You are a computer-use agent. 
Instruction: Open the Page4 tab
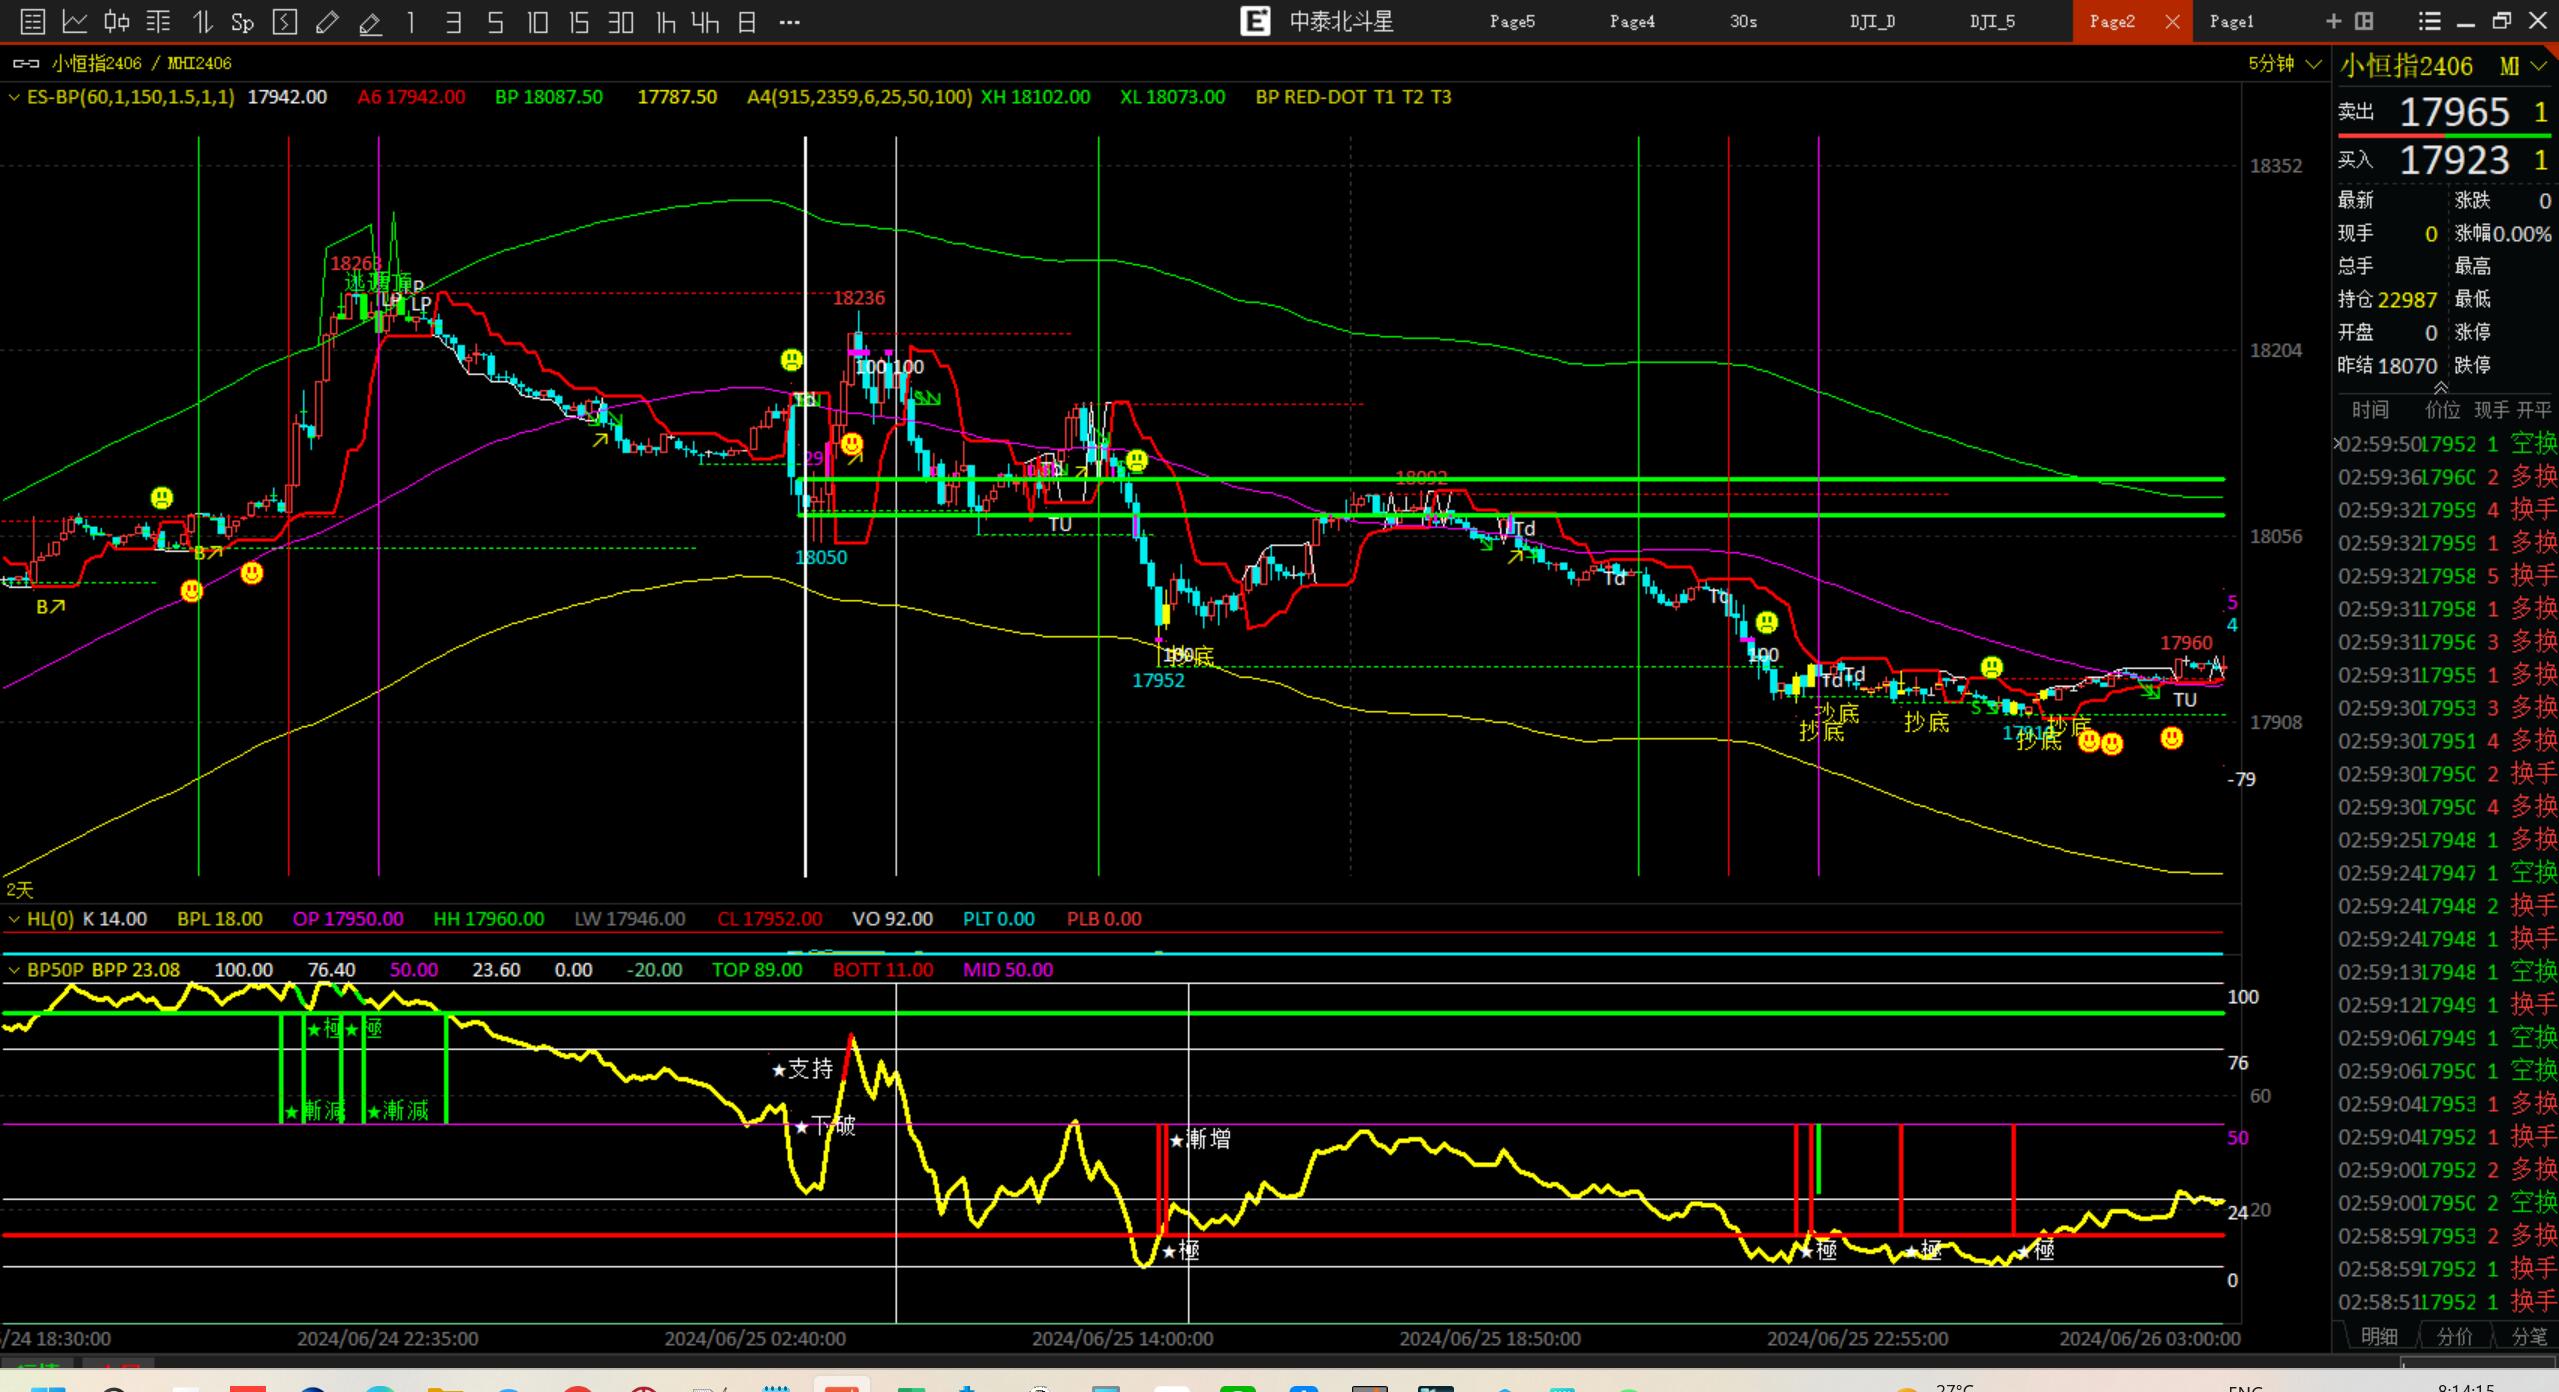tap(1632, 21)
